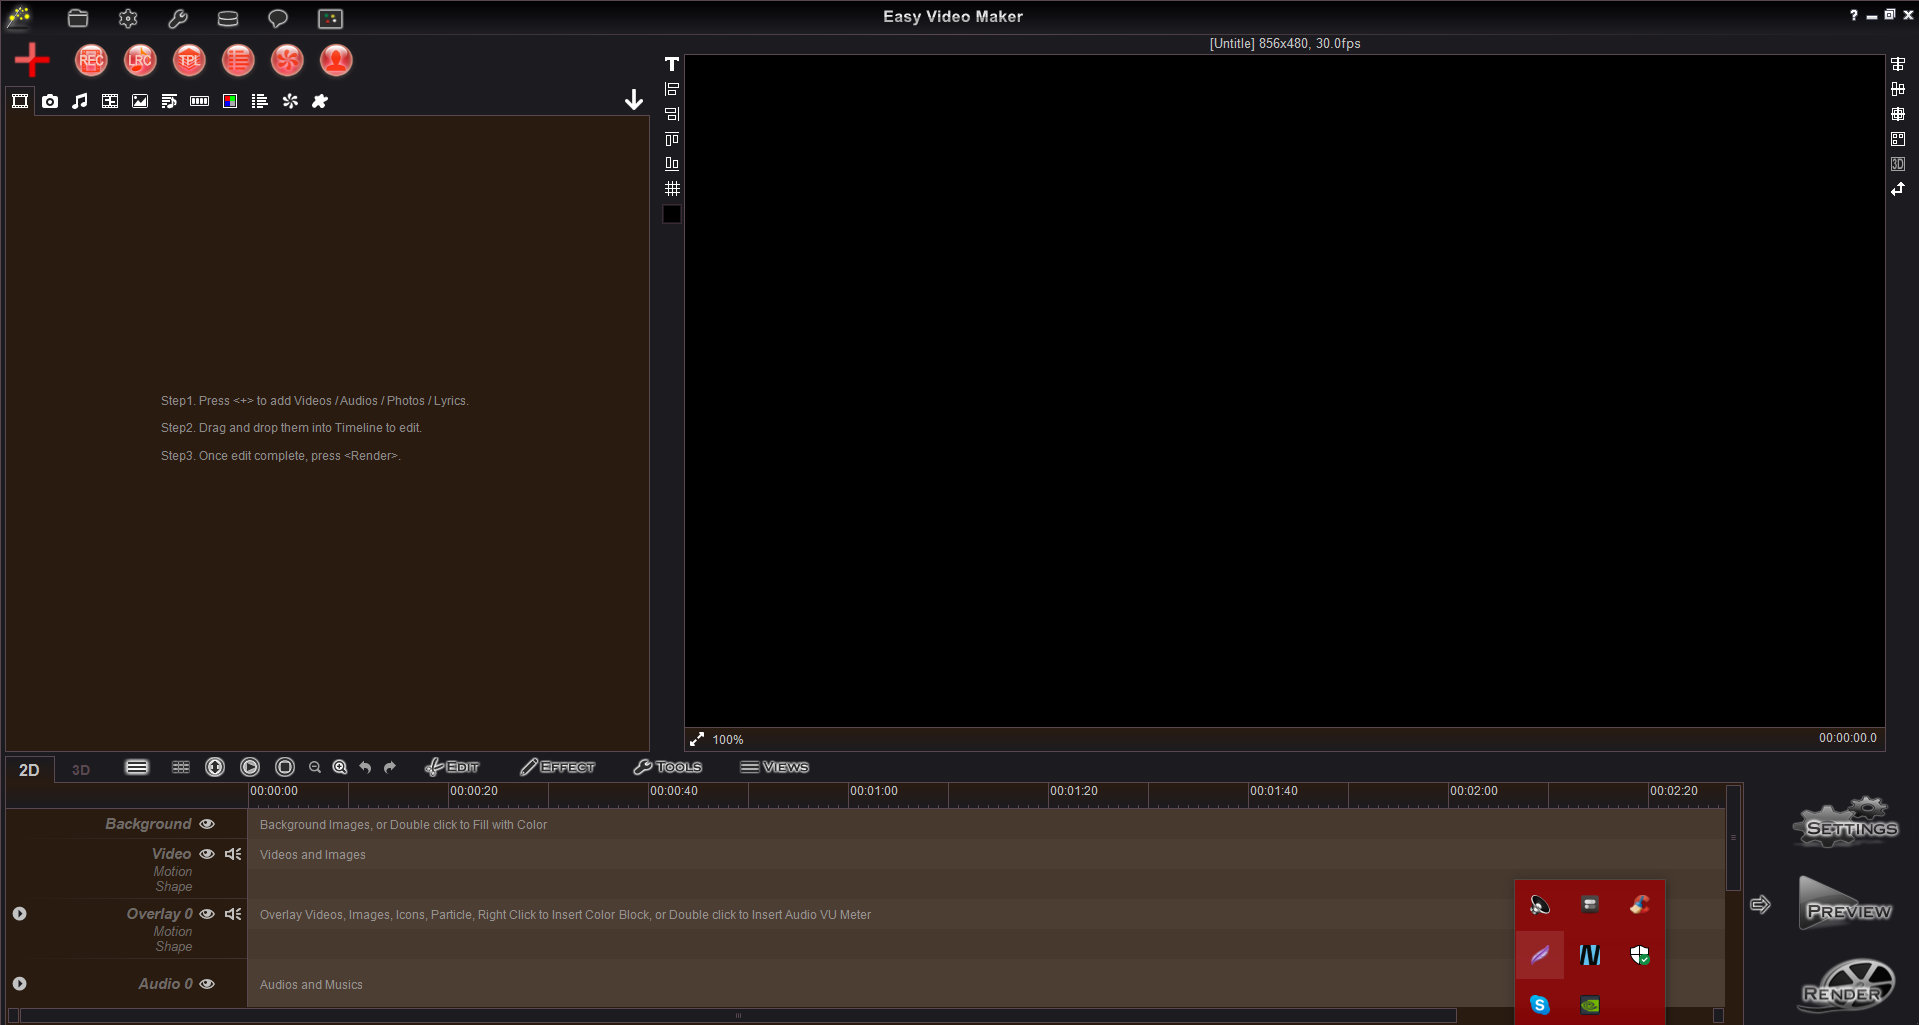This screenshot has width=1919, height=1025.
Task: Click the timeline list-lines view icon
Action: coord(137,767)
